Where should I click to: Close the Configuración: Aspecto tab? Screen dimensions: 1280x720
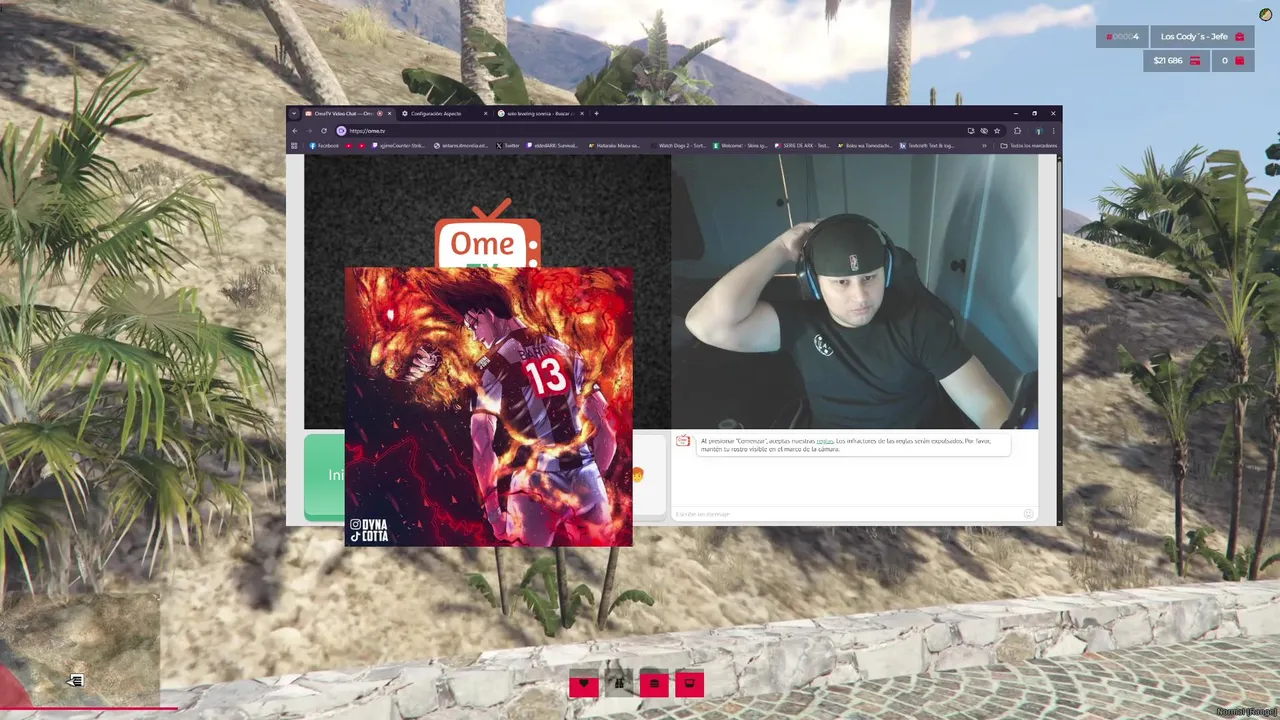485,113
